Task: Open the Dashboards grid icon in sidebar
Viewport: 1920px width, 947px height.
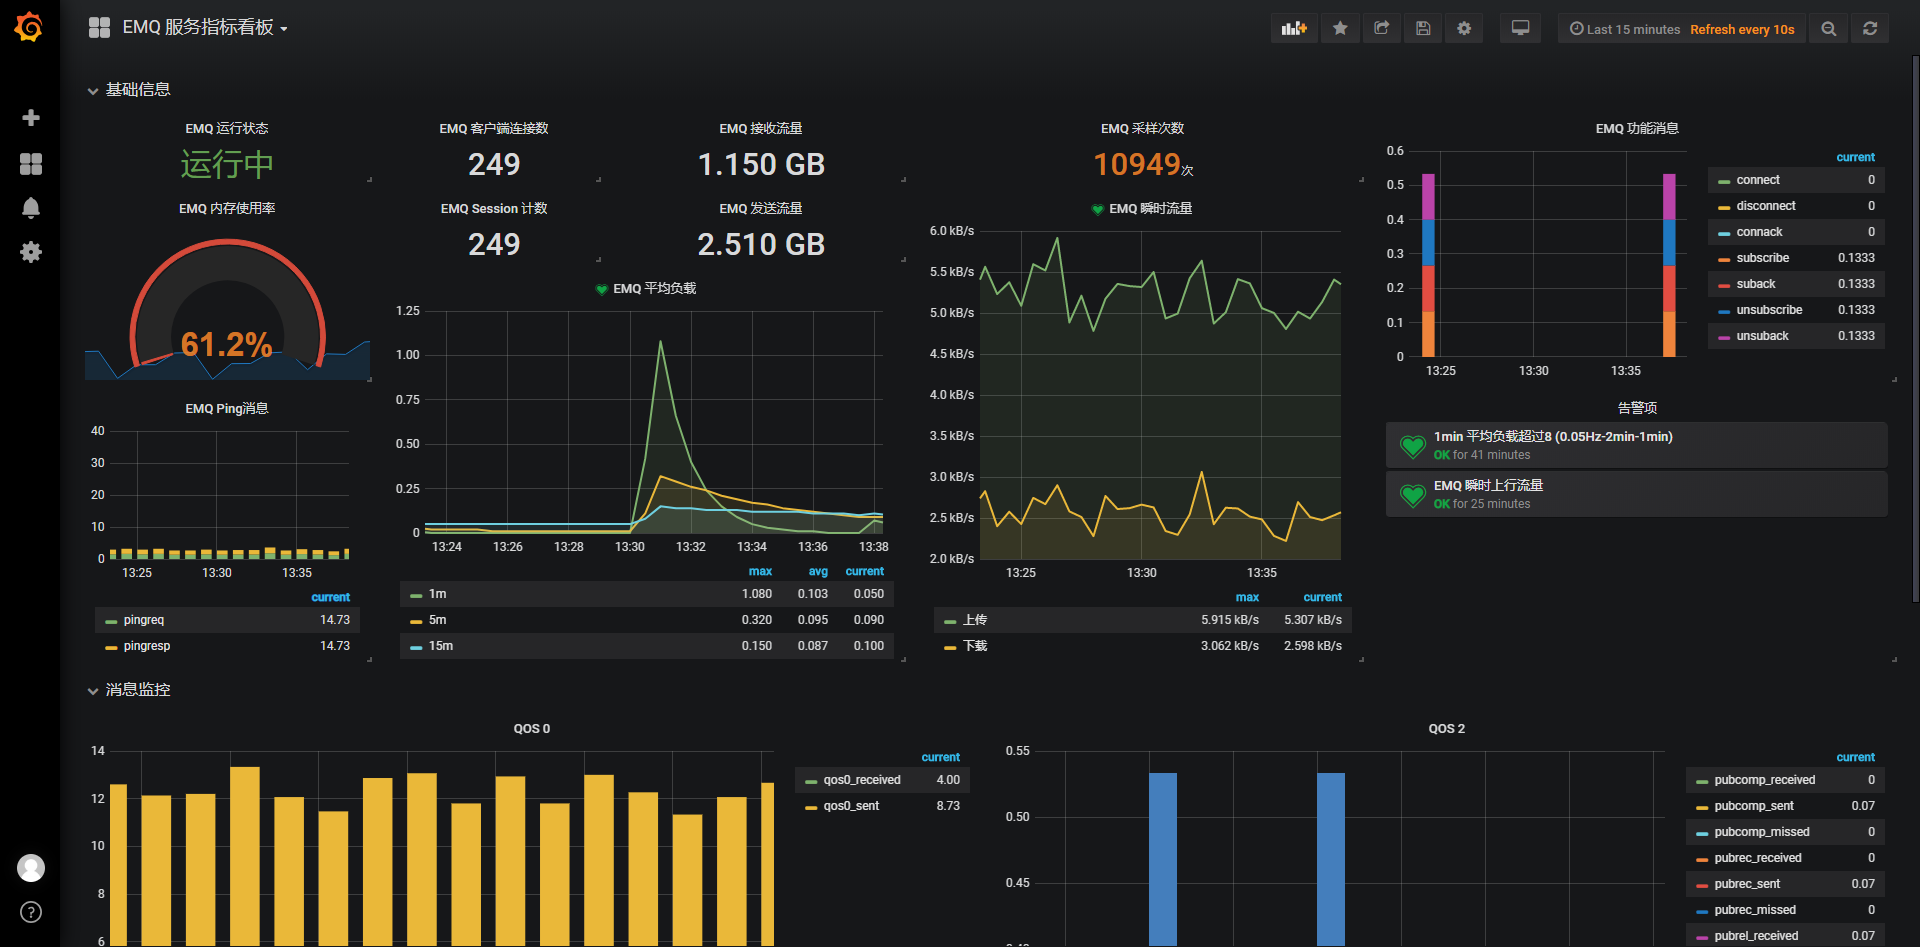Action: tap(31, 164)
